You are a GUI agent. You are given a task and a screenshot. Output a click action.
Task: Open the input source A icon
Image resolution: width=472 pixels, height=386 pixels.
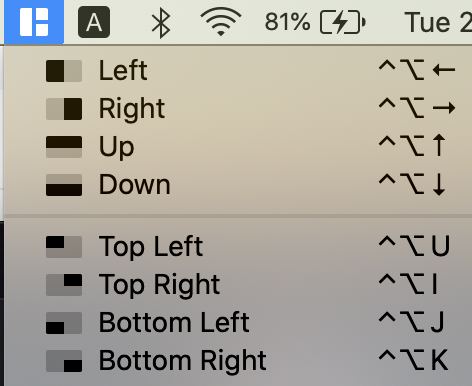tap(94, 22)
